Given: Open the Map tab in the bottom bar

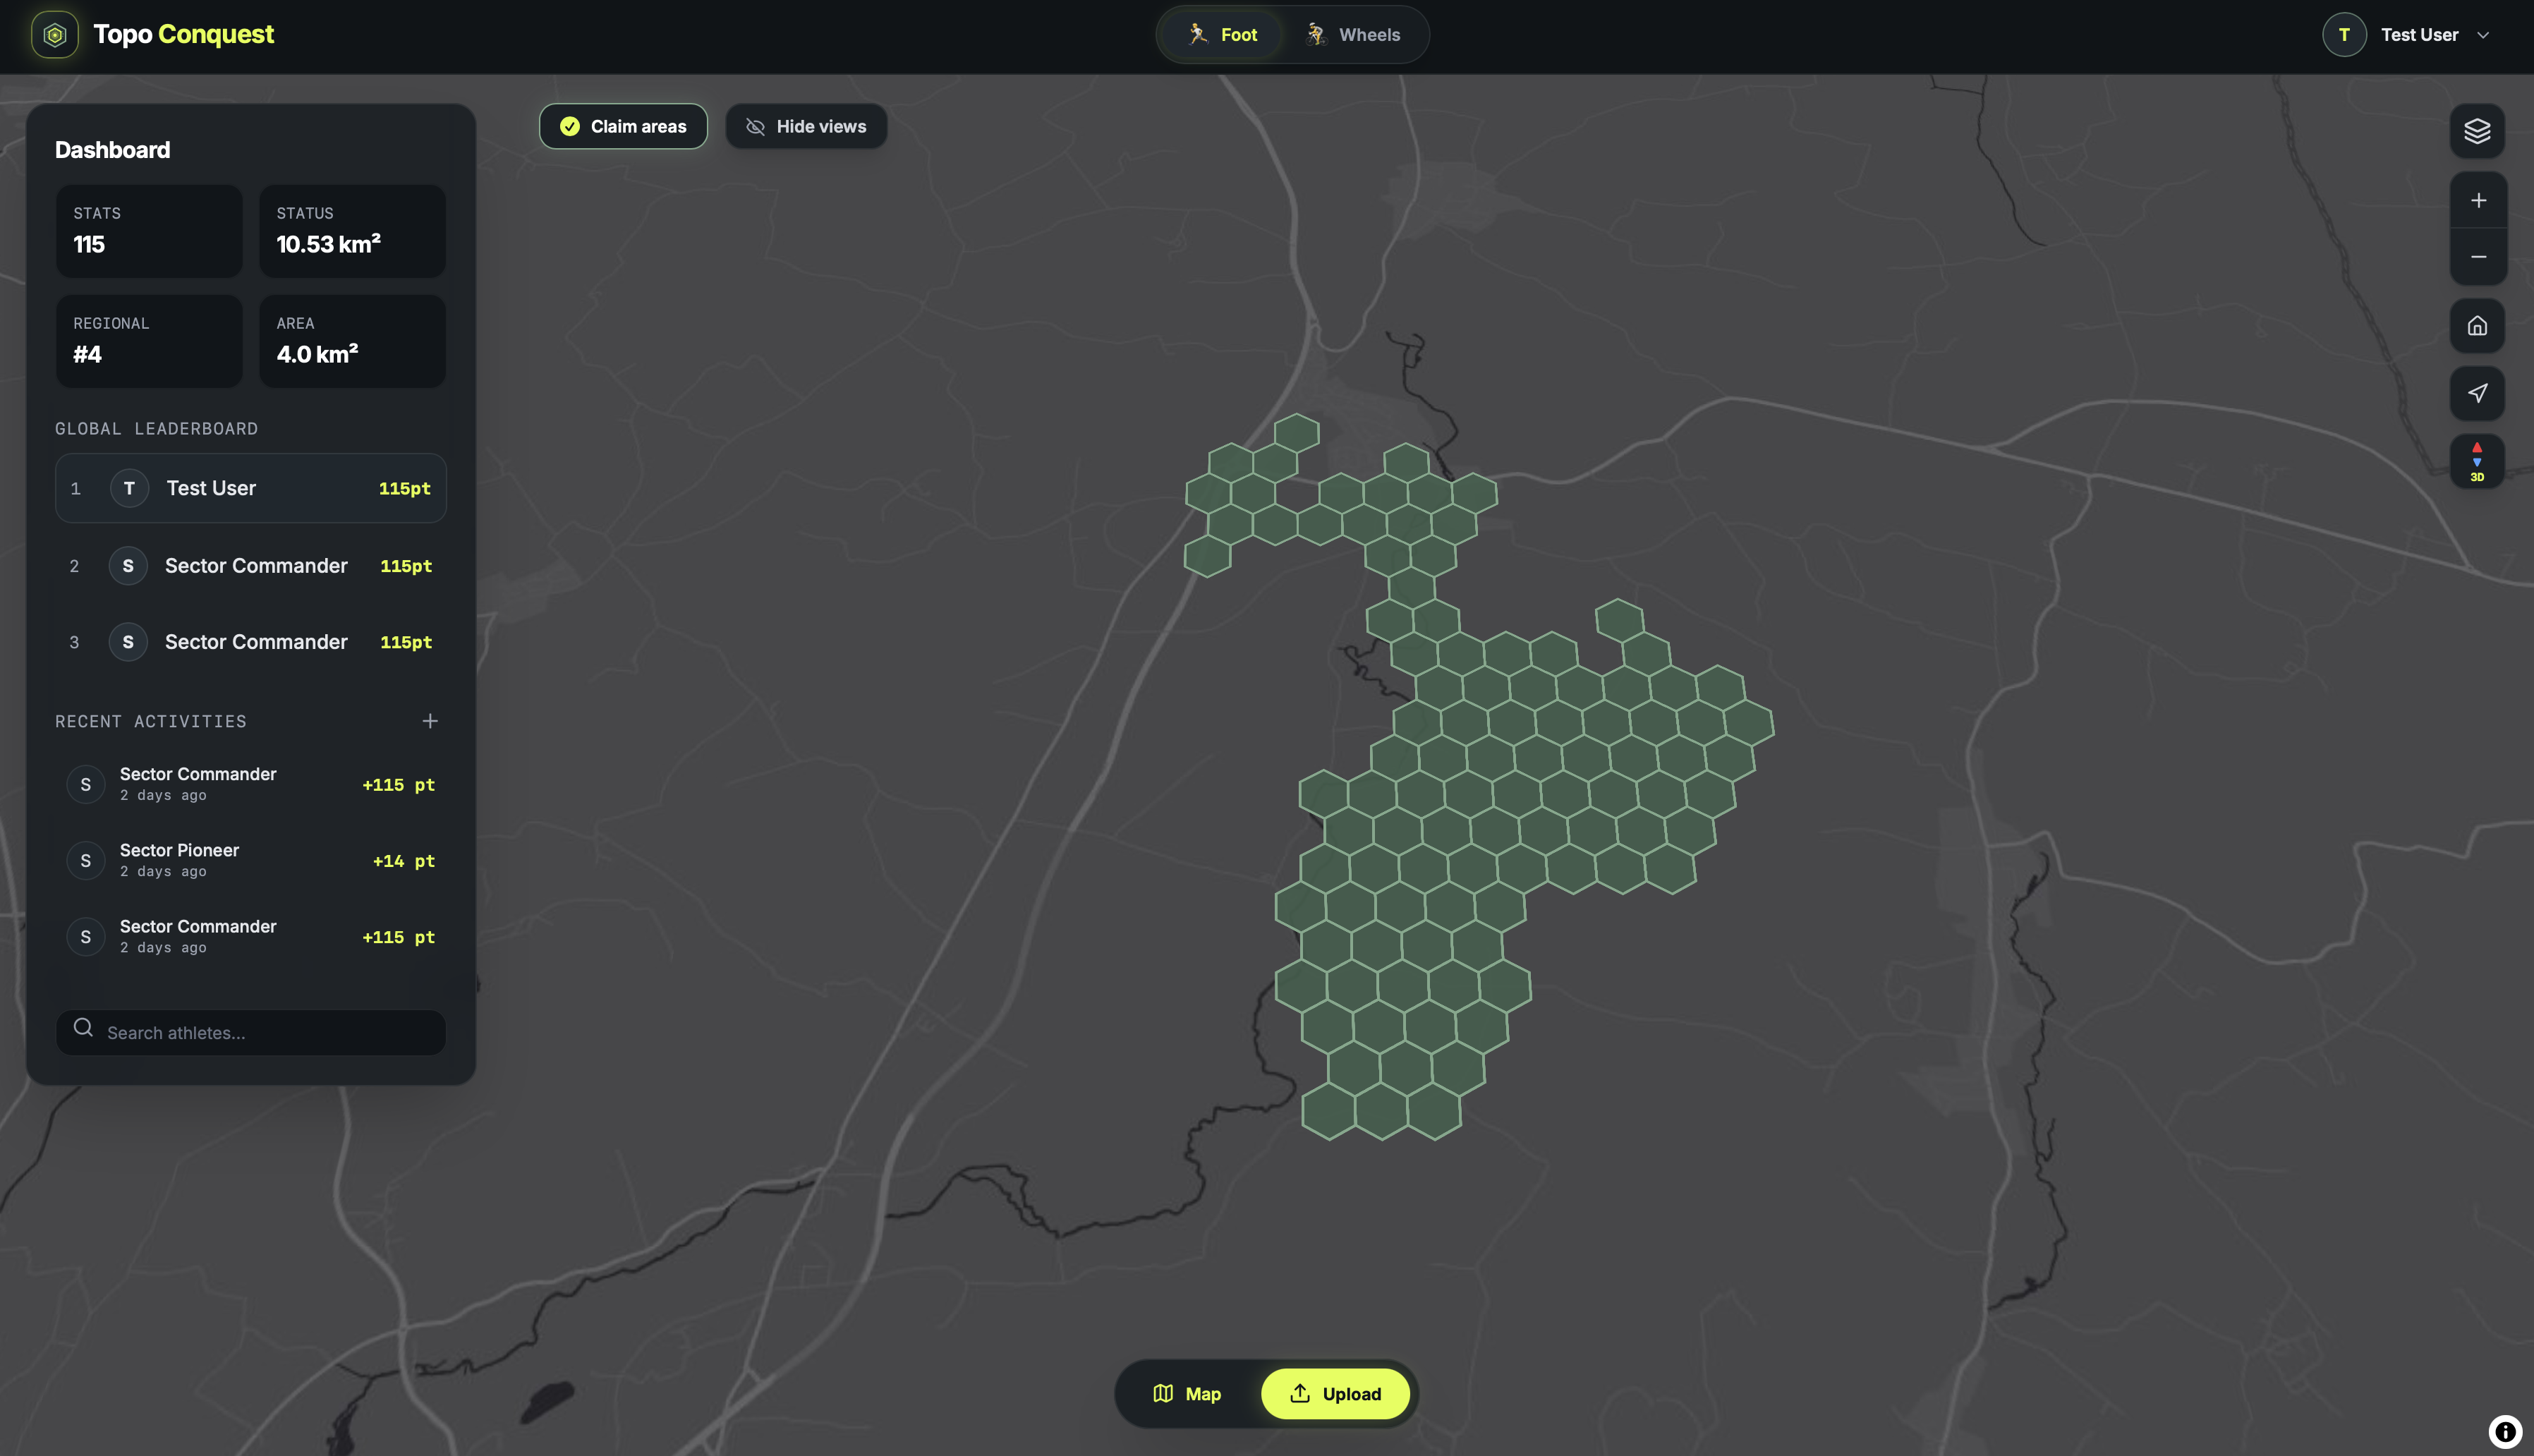Looking at the screenshot, I should pyautogui.click(x=1187, y=1393).
